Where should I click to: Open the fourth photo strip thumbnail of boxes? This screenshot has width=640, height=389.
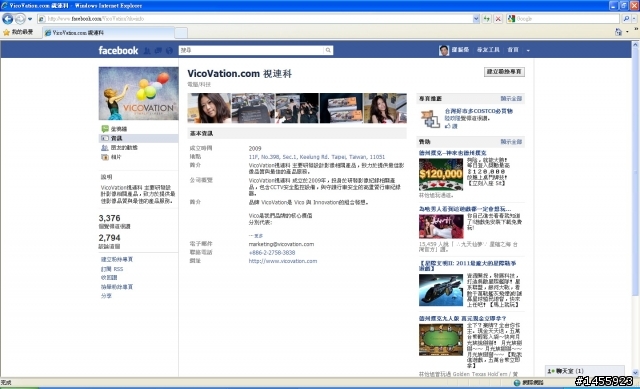coord(341,108)
